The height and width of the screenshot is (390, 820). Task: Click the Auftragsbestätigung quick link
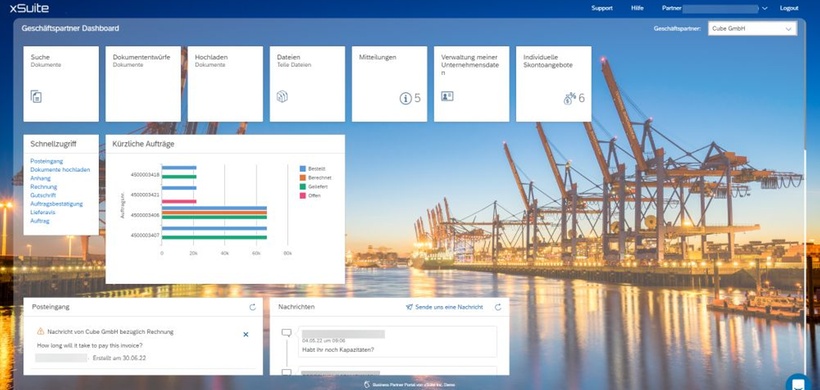(x=56, y=204)
